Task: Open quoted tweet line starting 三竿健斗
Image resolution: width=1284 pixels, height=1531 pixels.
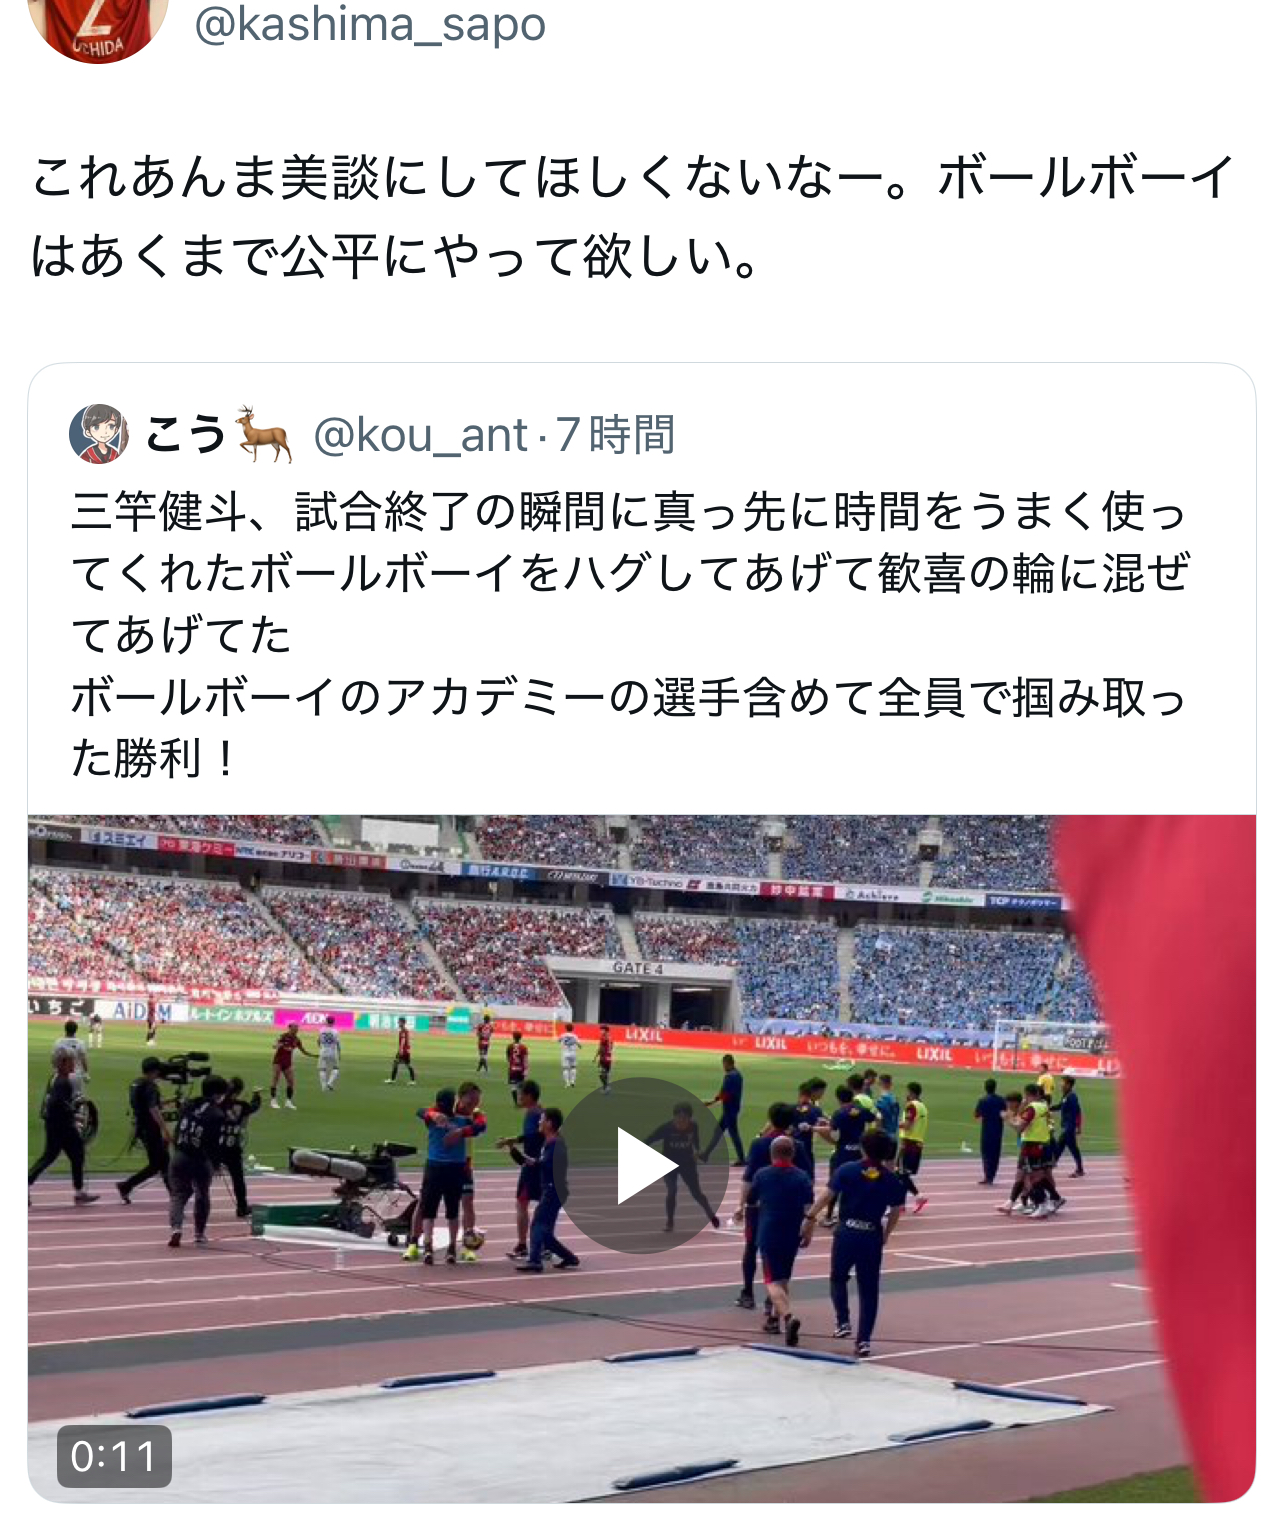Action: (629, 511)
